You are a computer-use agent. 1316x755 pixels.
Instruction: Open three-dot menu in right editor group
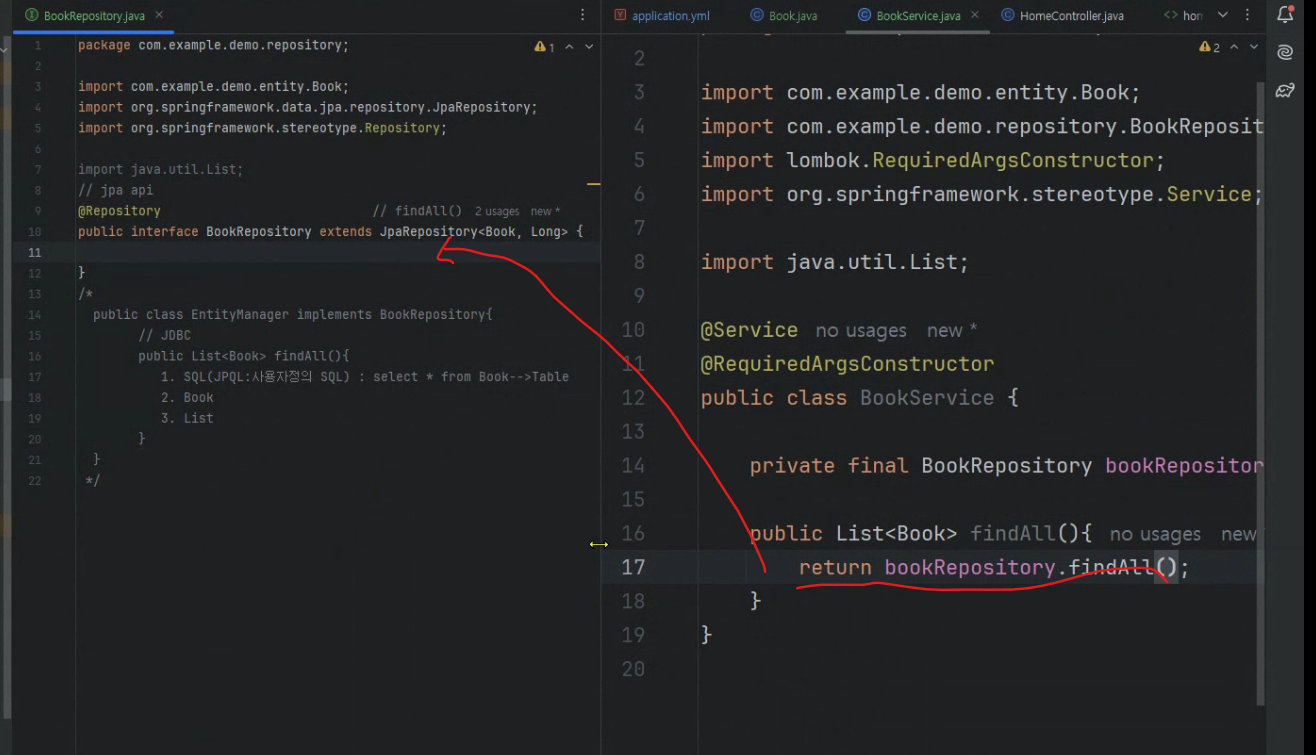tap(1246, 15)
